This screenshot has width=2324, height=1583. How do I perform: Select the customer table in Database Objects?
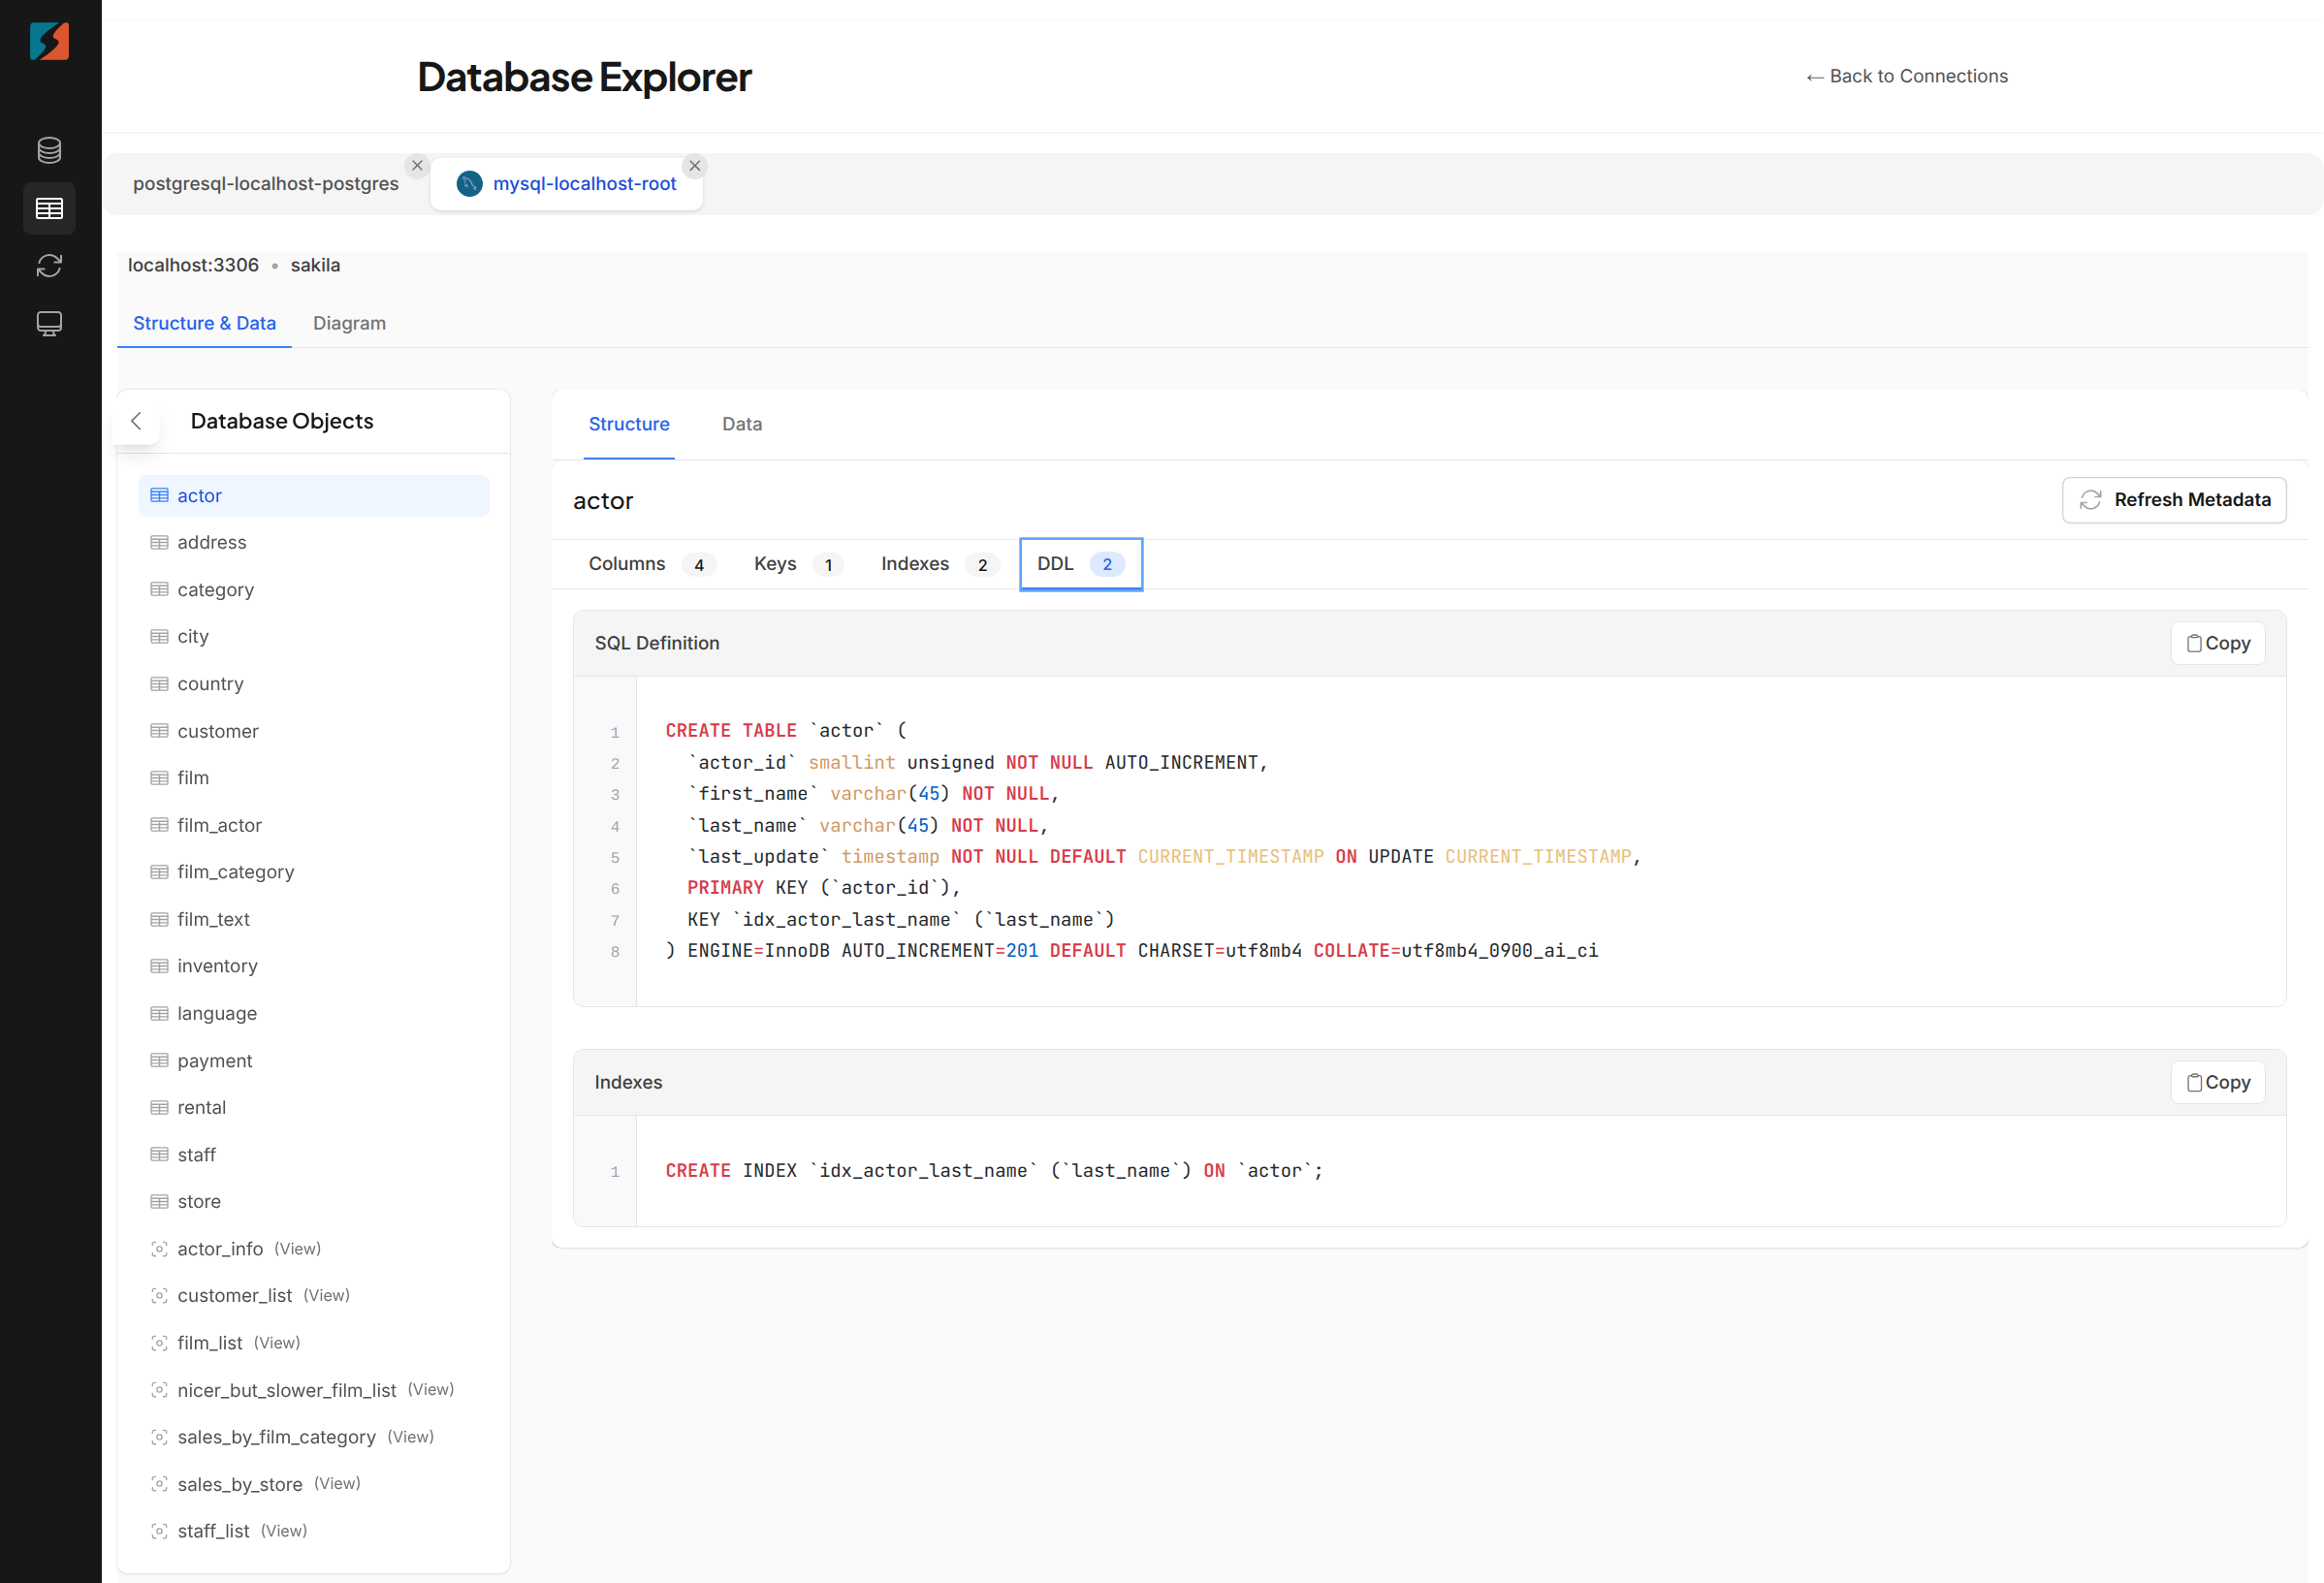coord(217,730)
